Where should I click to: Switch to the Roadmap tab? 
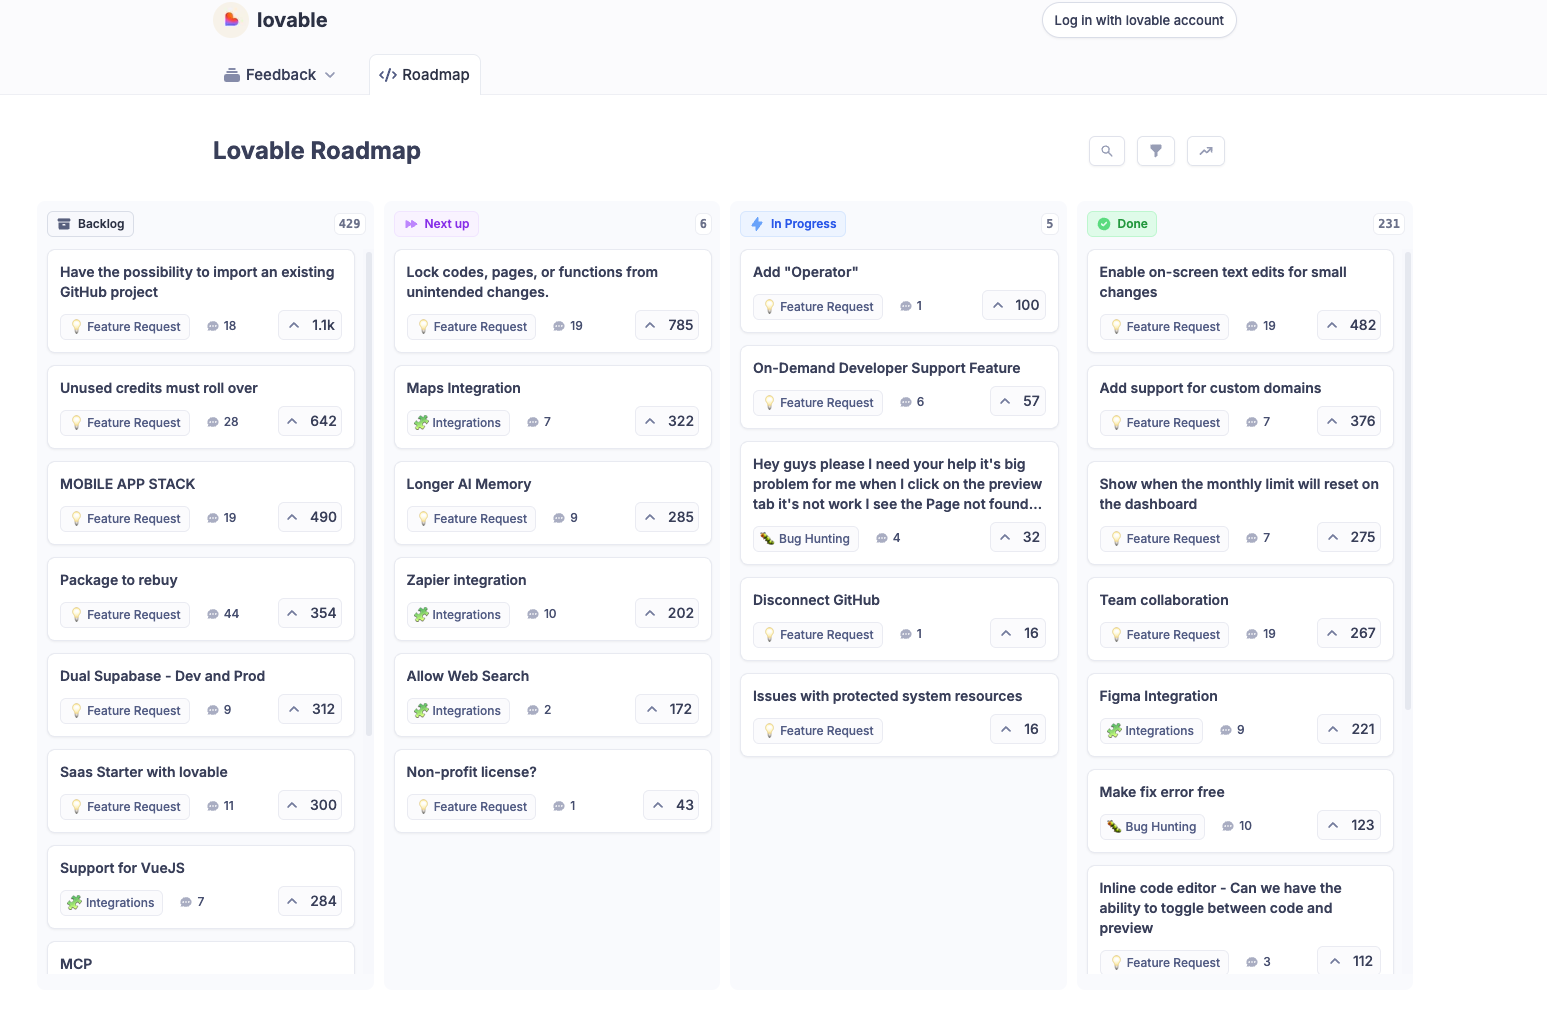tap(425, 75)
